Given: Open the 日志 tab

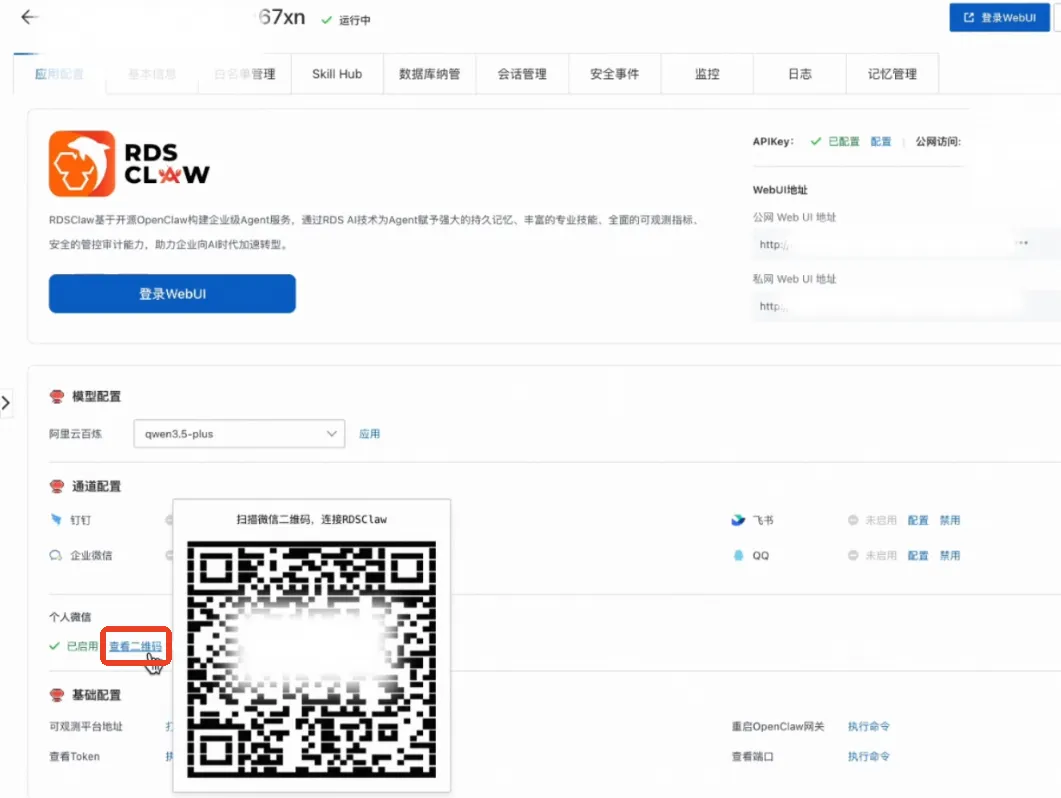Looking at the screenshot, I should (800, 74).
